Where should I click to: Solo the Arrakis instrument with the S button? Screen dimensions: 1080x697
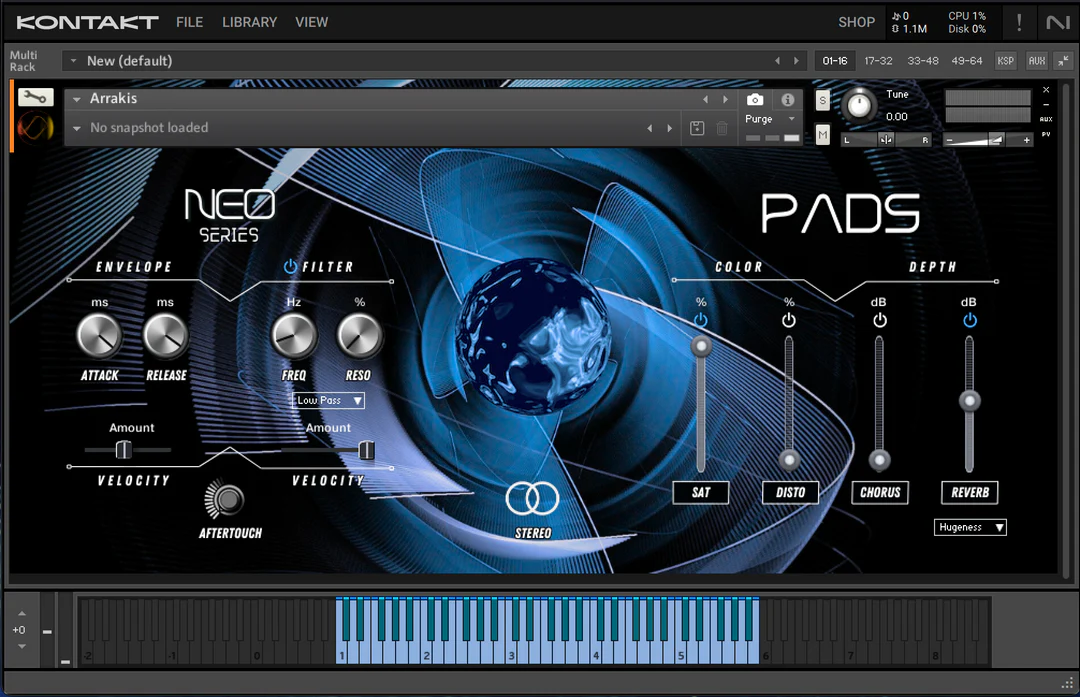tap(821, 100)
